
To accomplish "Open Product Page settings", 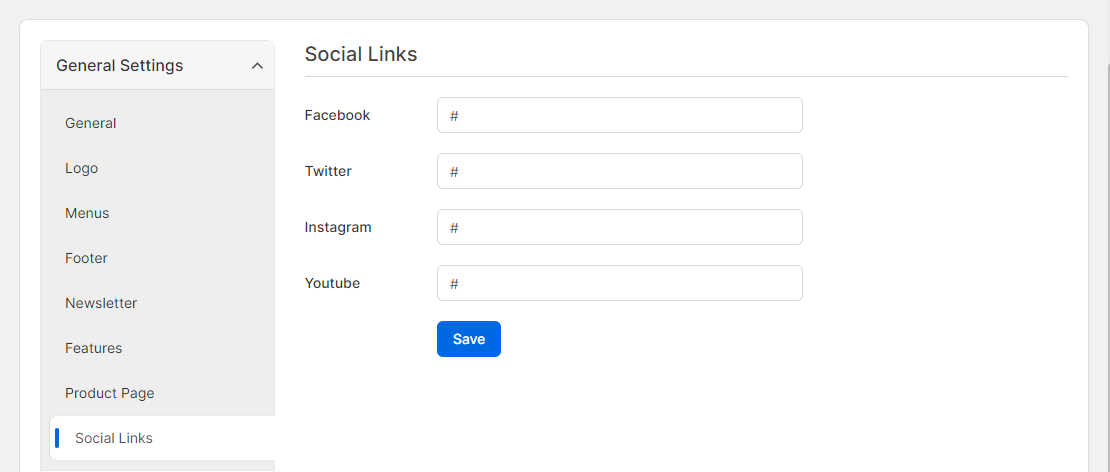I will pyautogui.click(x=110, y=393).
